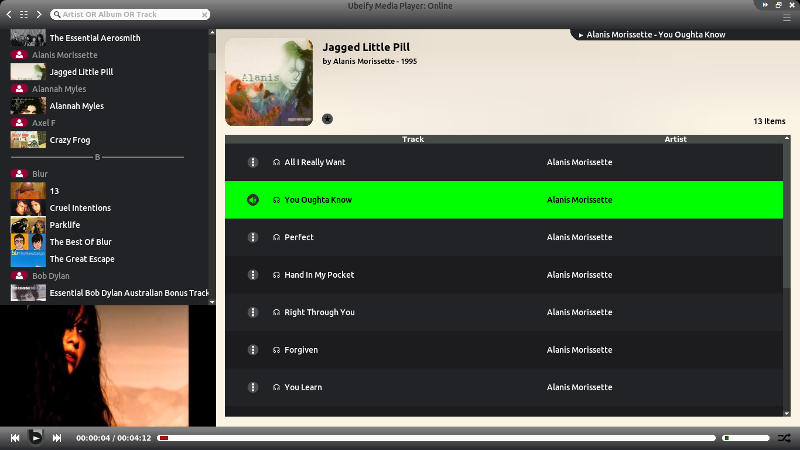The width and height of the screenshot is (800, 450).
Task: Skip to previous track
Action: [15, 438]
